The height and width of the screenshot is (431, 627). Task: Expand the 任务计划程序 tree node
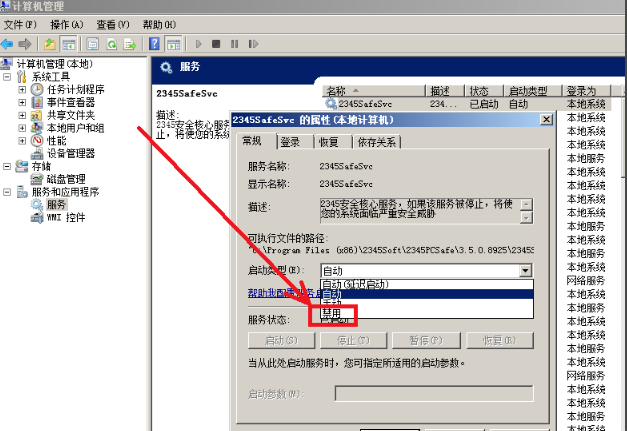(x=22, y=89)
